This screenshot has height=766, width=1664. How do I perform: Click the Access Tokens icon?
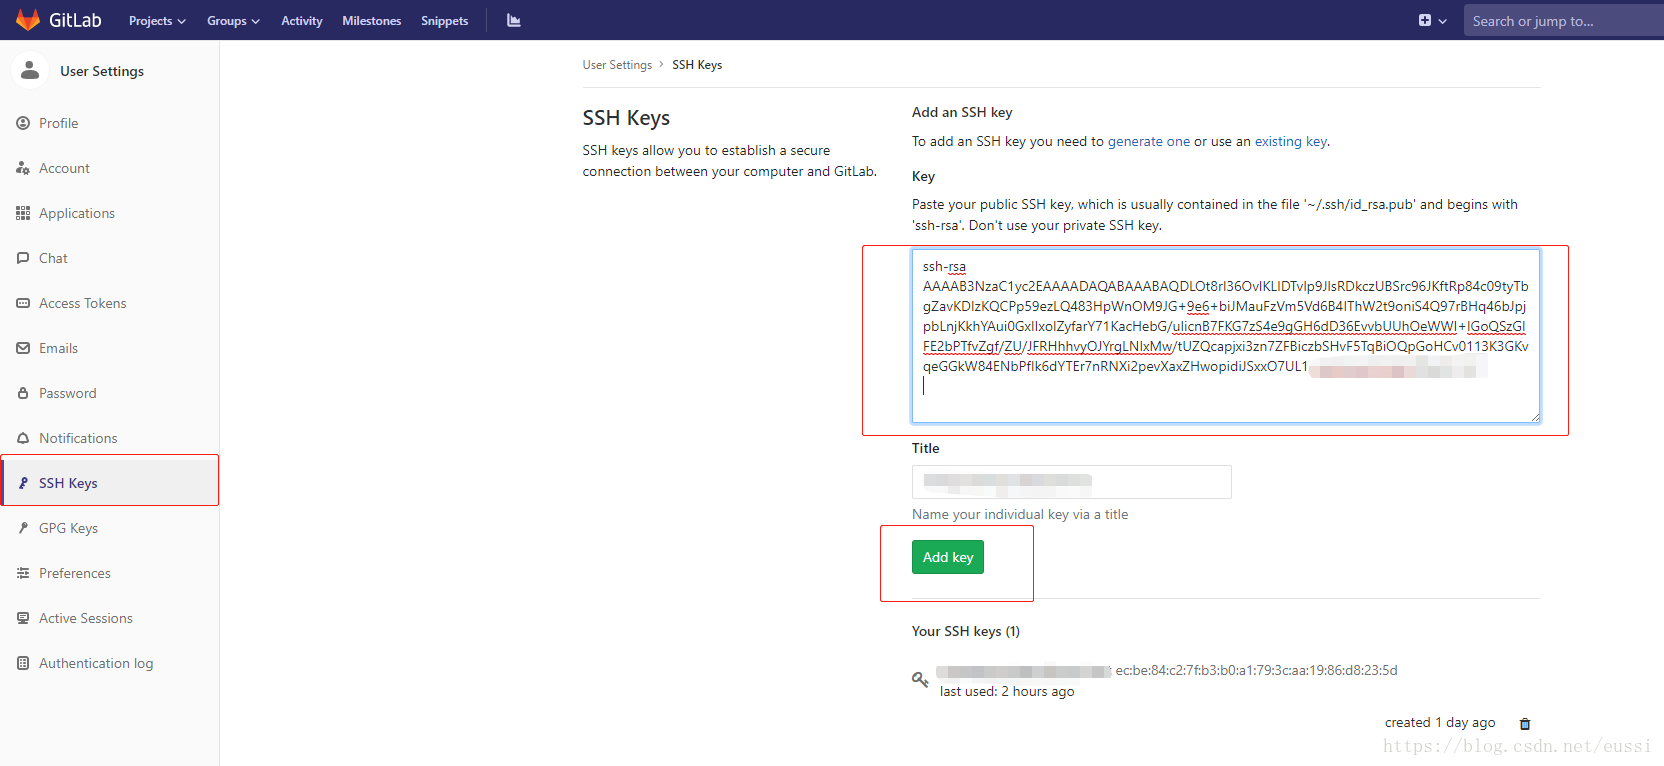coord(23,303)
